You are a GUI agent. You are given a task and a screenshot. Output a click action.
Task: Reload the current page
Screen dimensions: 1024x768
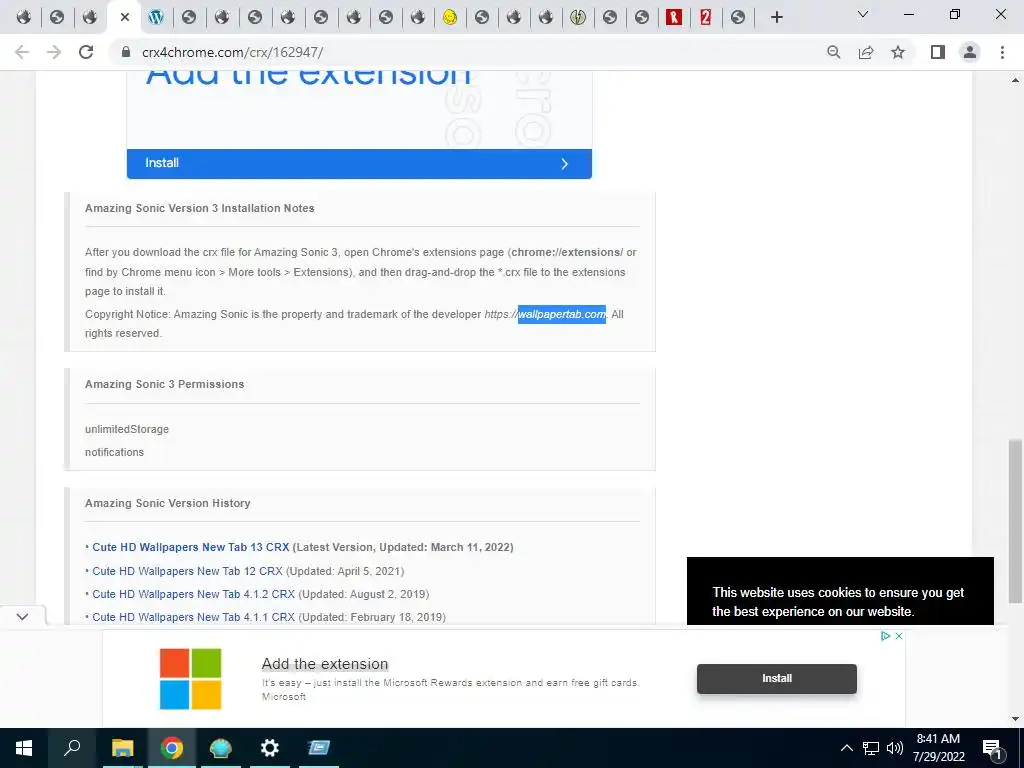click(x=86, y=52)
